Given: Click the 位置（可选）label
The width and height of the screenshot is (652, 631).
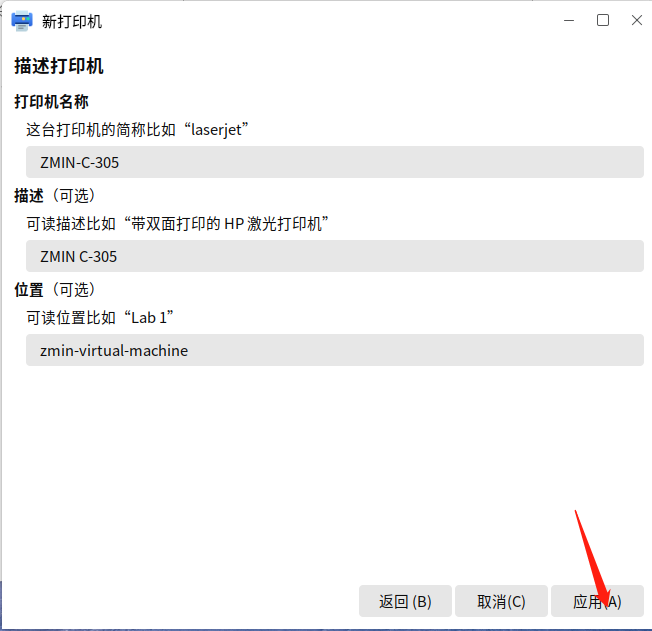Looking at the screenshot, I should coord(54,290).
